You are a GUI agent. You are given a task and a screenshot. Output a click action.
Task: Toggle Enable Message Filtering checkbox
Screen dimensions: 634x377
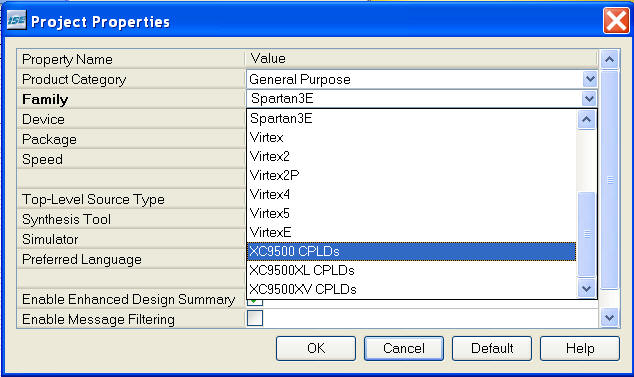tap(255, 318)
